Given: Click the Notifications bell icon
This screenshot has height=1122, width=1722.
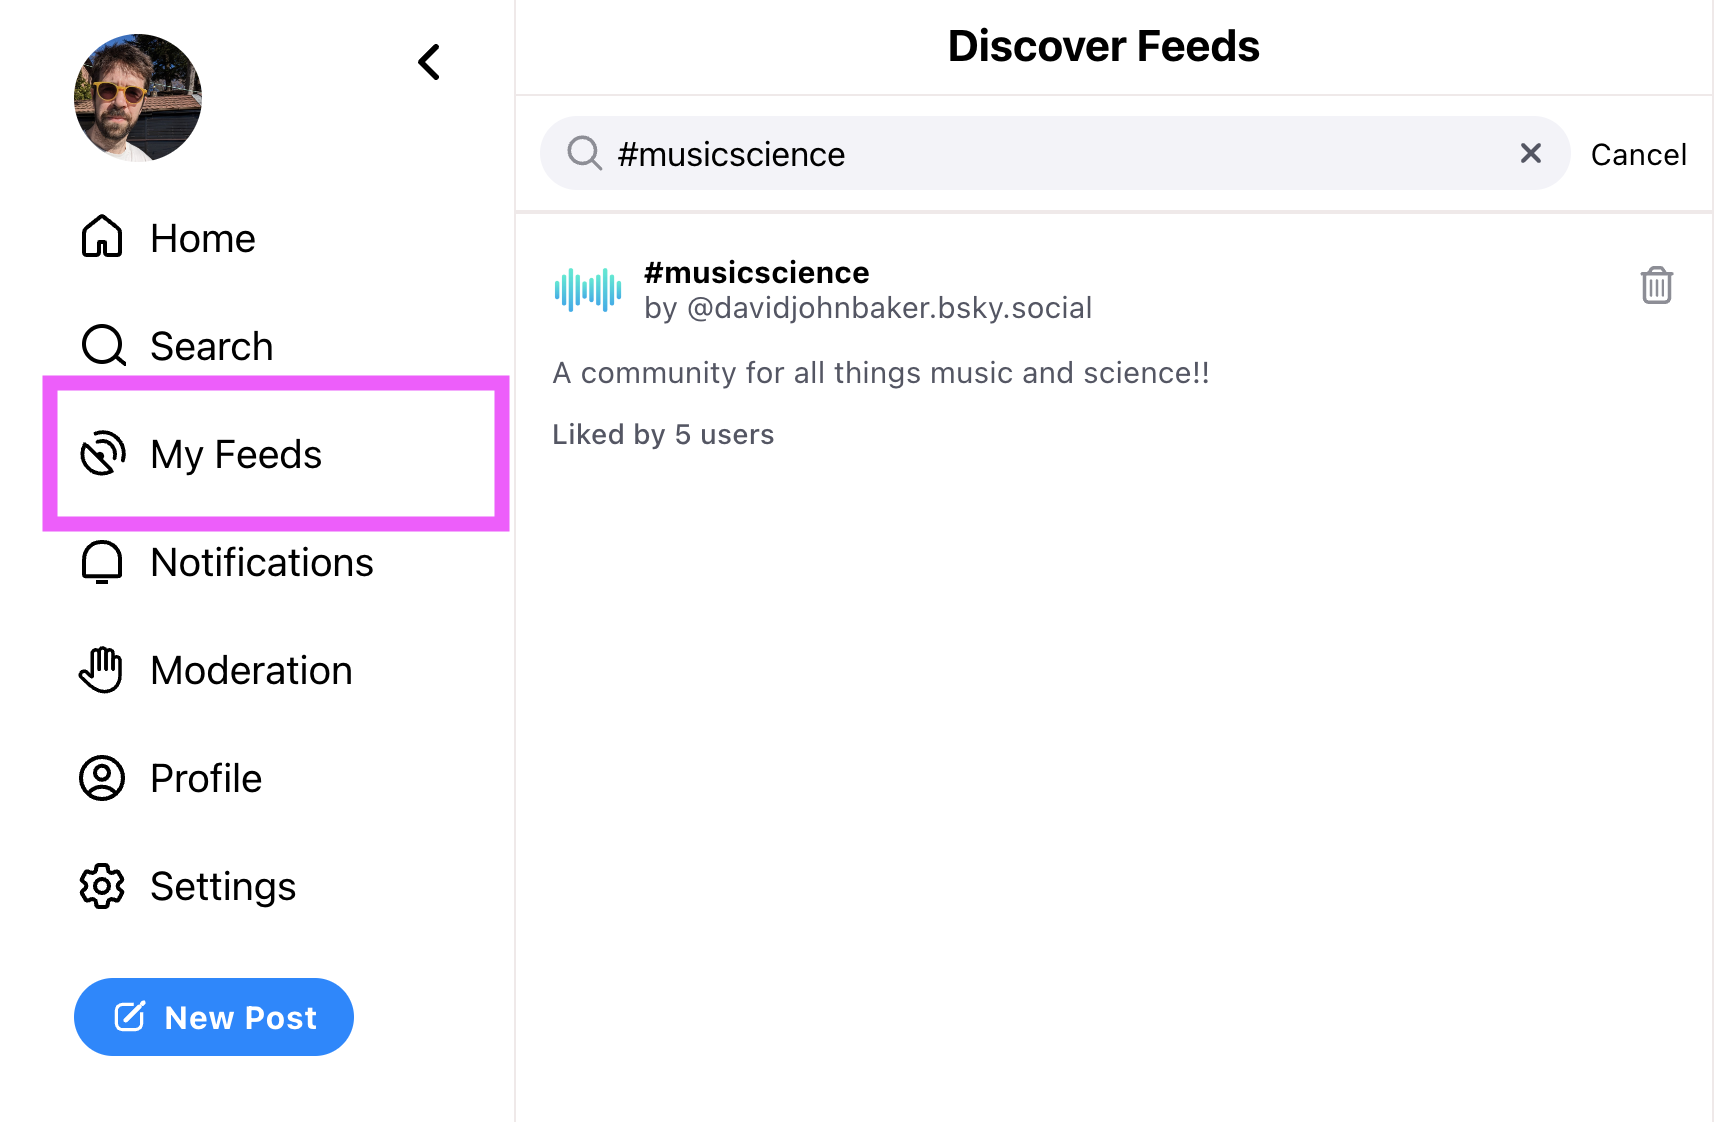Looking at the screenshot, I should (x=102, y=562).
